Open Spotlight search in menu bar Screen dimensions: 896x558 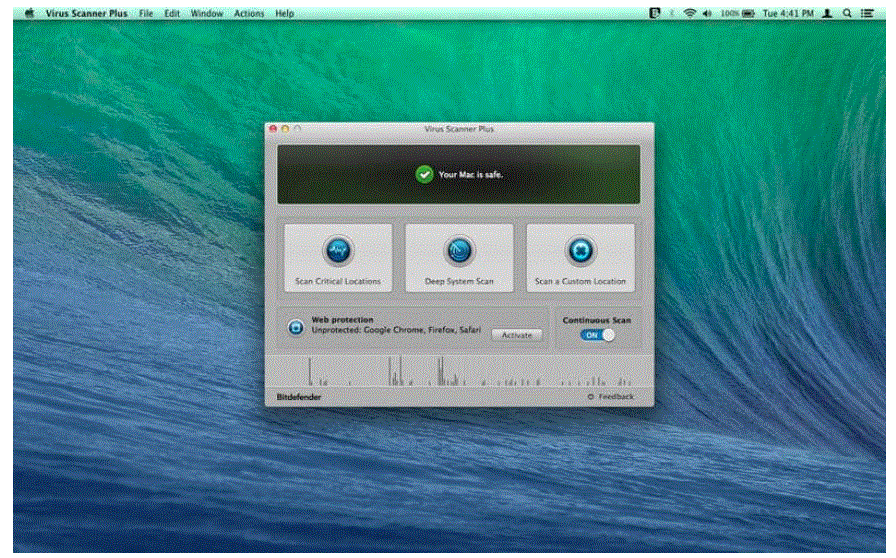tap(847, 13)
